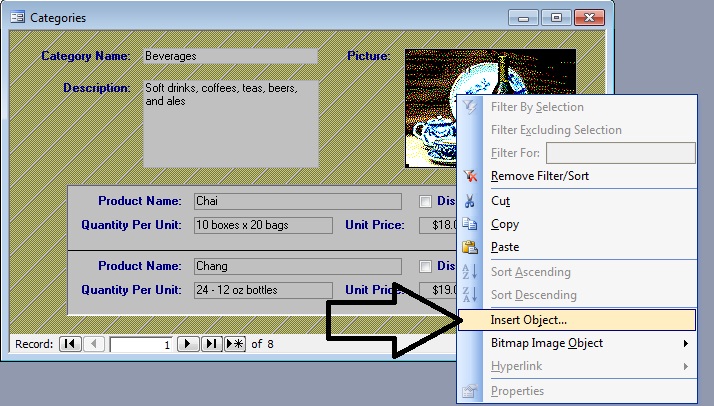Expand Hyperlink submenu arrow
This screenshot has width=714, height=406.
[686, 366]
